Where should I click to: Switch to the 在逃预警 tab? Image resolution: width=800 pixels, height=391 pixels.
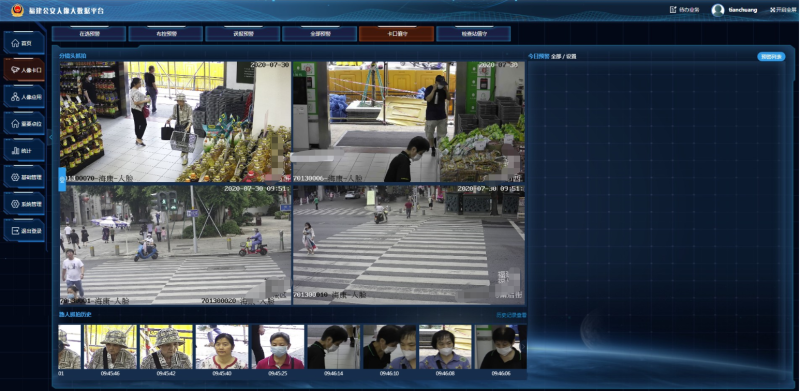click(x=89, y=34)
